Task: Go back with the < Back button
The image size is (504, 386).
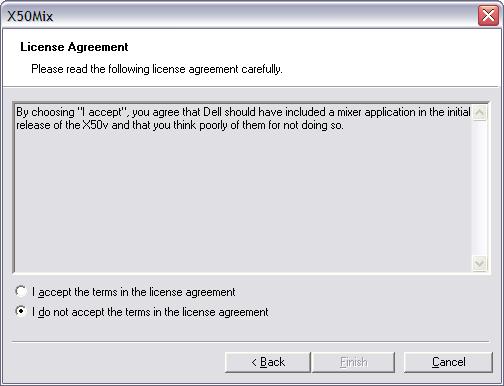Action: pyautogui.click(x=268, y=362)
